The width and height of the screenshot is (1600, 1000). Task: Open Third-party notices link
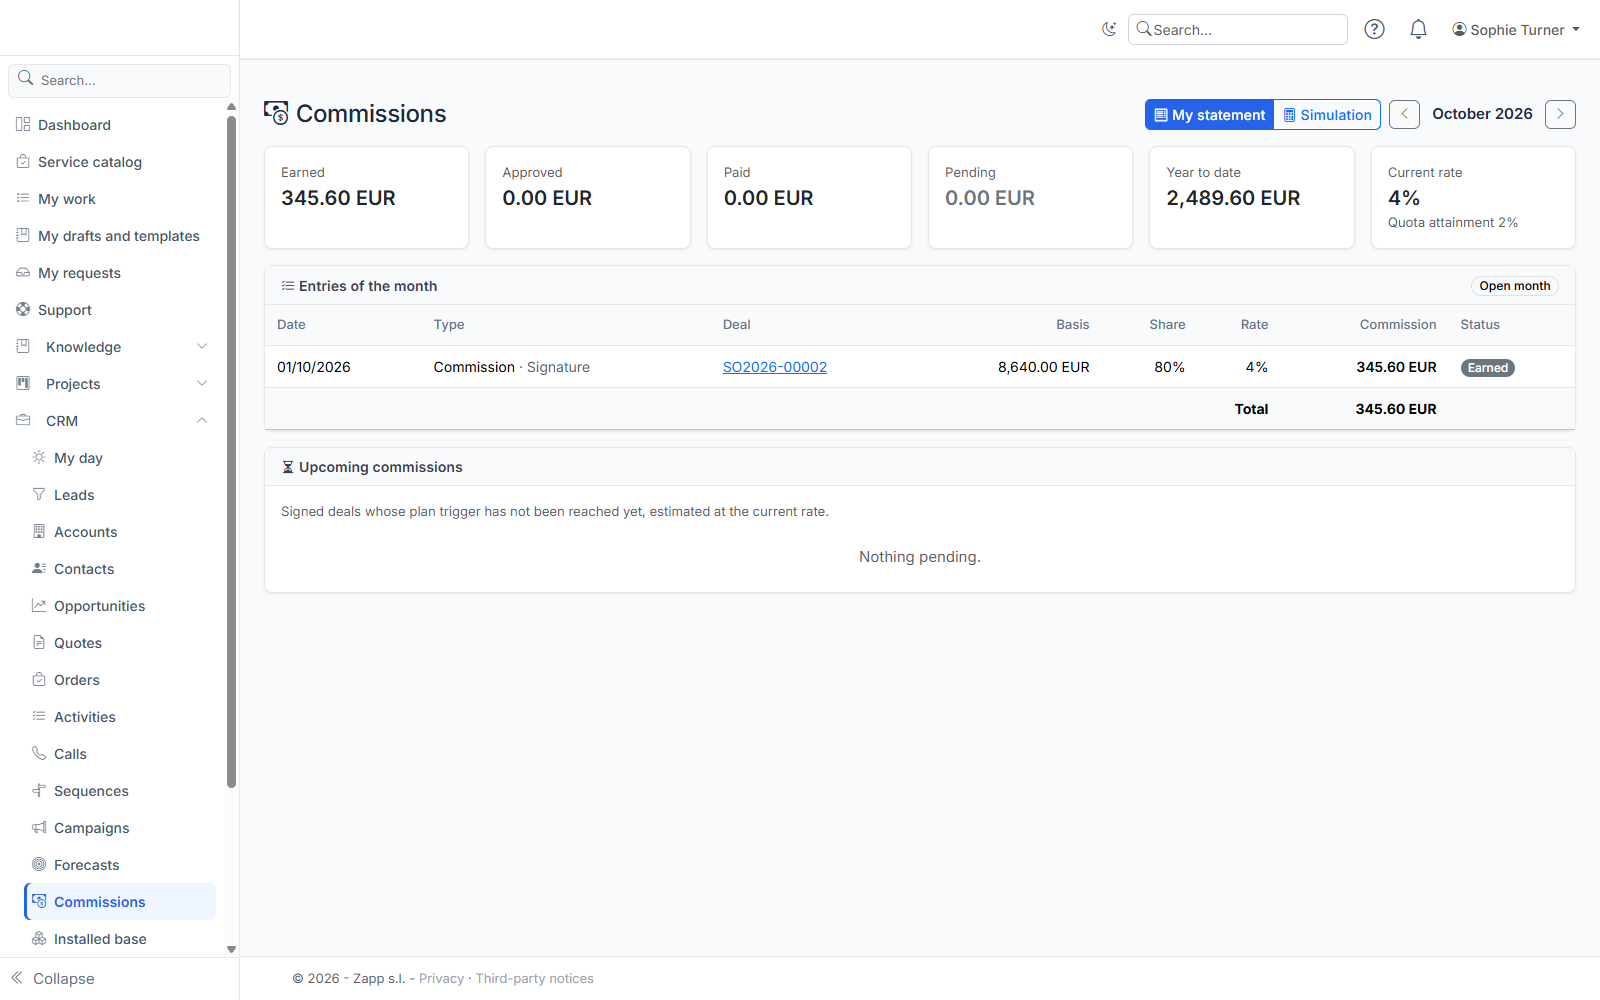click(x=535, y=979)
